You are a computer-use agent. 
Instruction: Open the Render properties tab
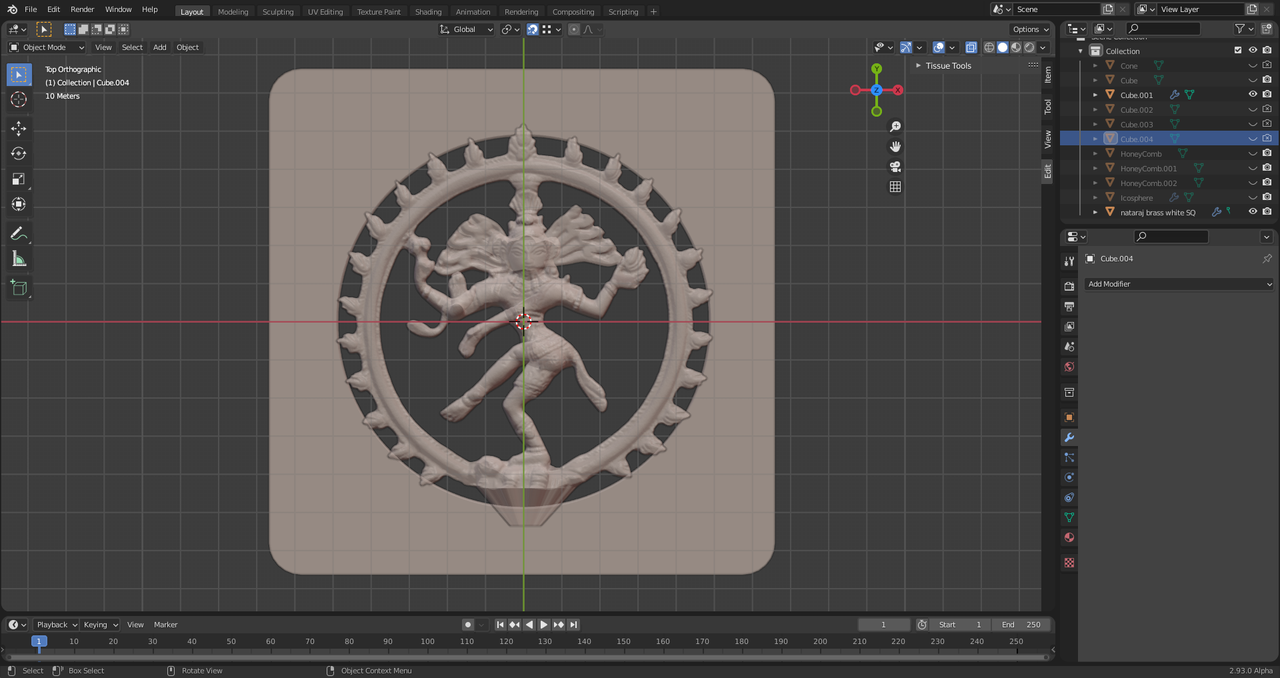tap(1069, 287)
